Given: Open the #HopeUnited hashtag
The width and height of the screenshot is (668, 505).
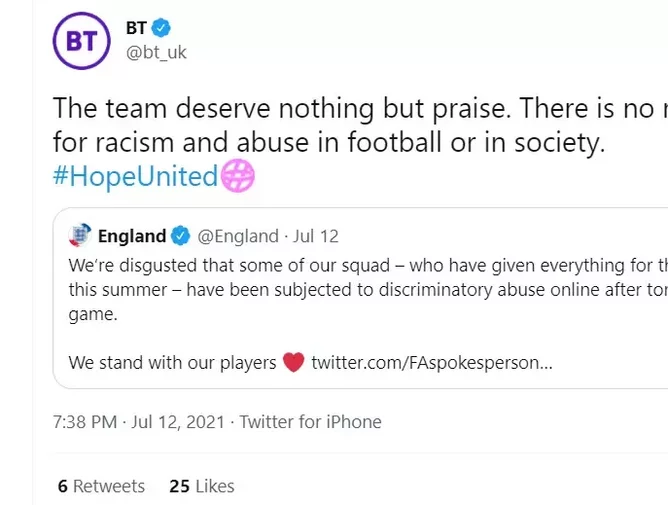Looking at the screenshot, I should [x=135, y=176].
